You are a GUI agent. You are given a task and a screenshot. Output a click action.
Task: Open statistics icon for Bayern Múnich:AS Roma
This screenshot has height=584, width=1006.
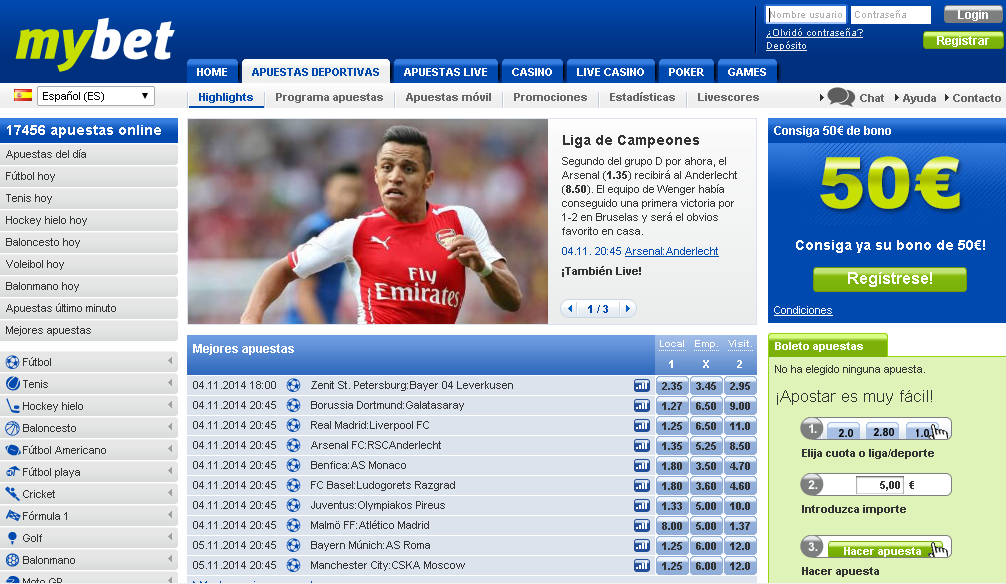coord(642,545)
